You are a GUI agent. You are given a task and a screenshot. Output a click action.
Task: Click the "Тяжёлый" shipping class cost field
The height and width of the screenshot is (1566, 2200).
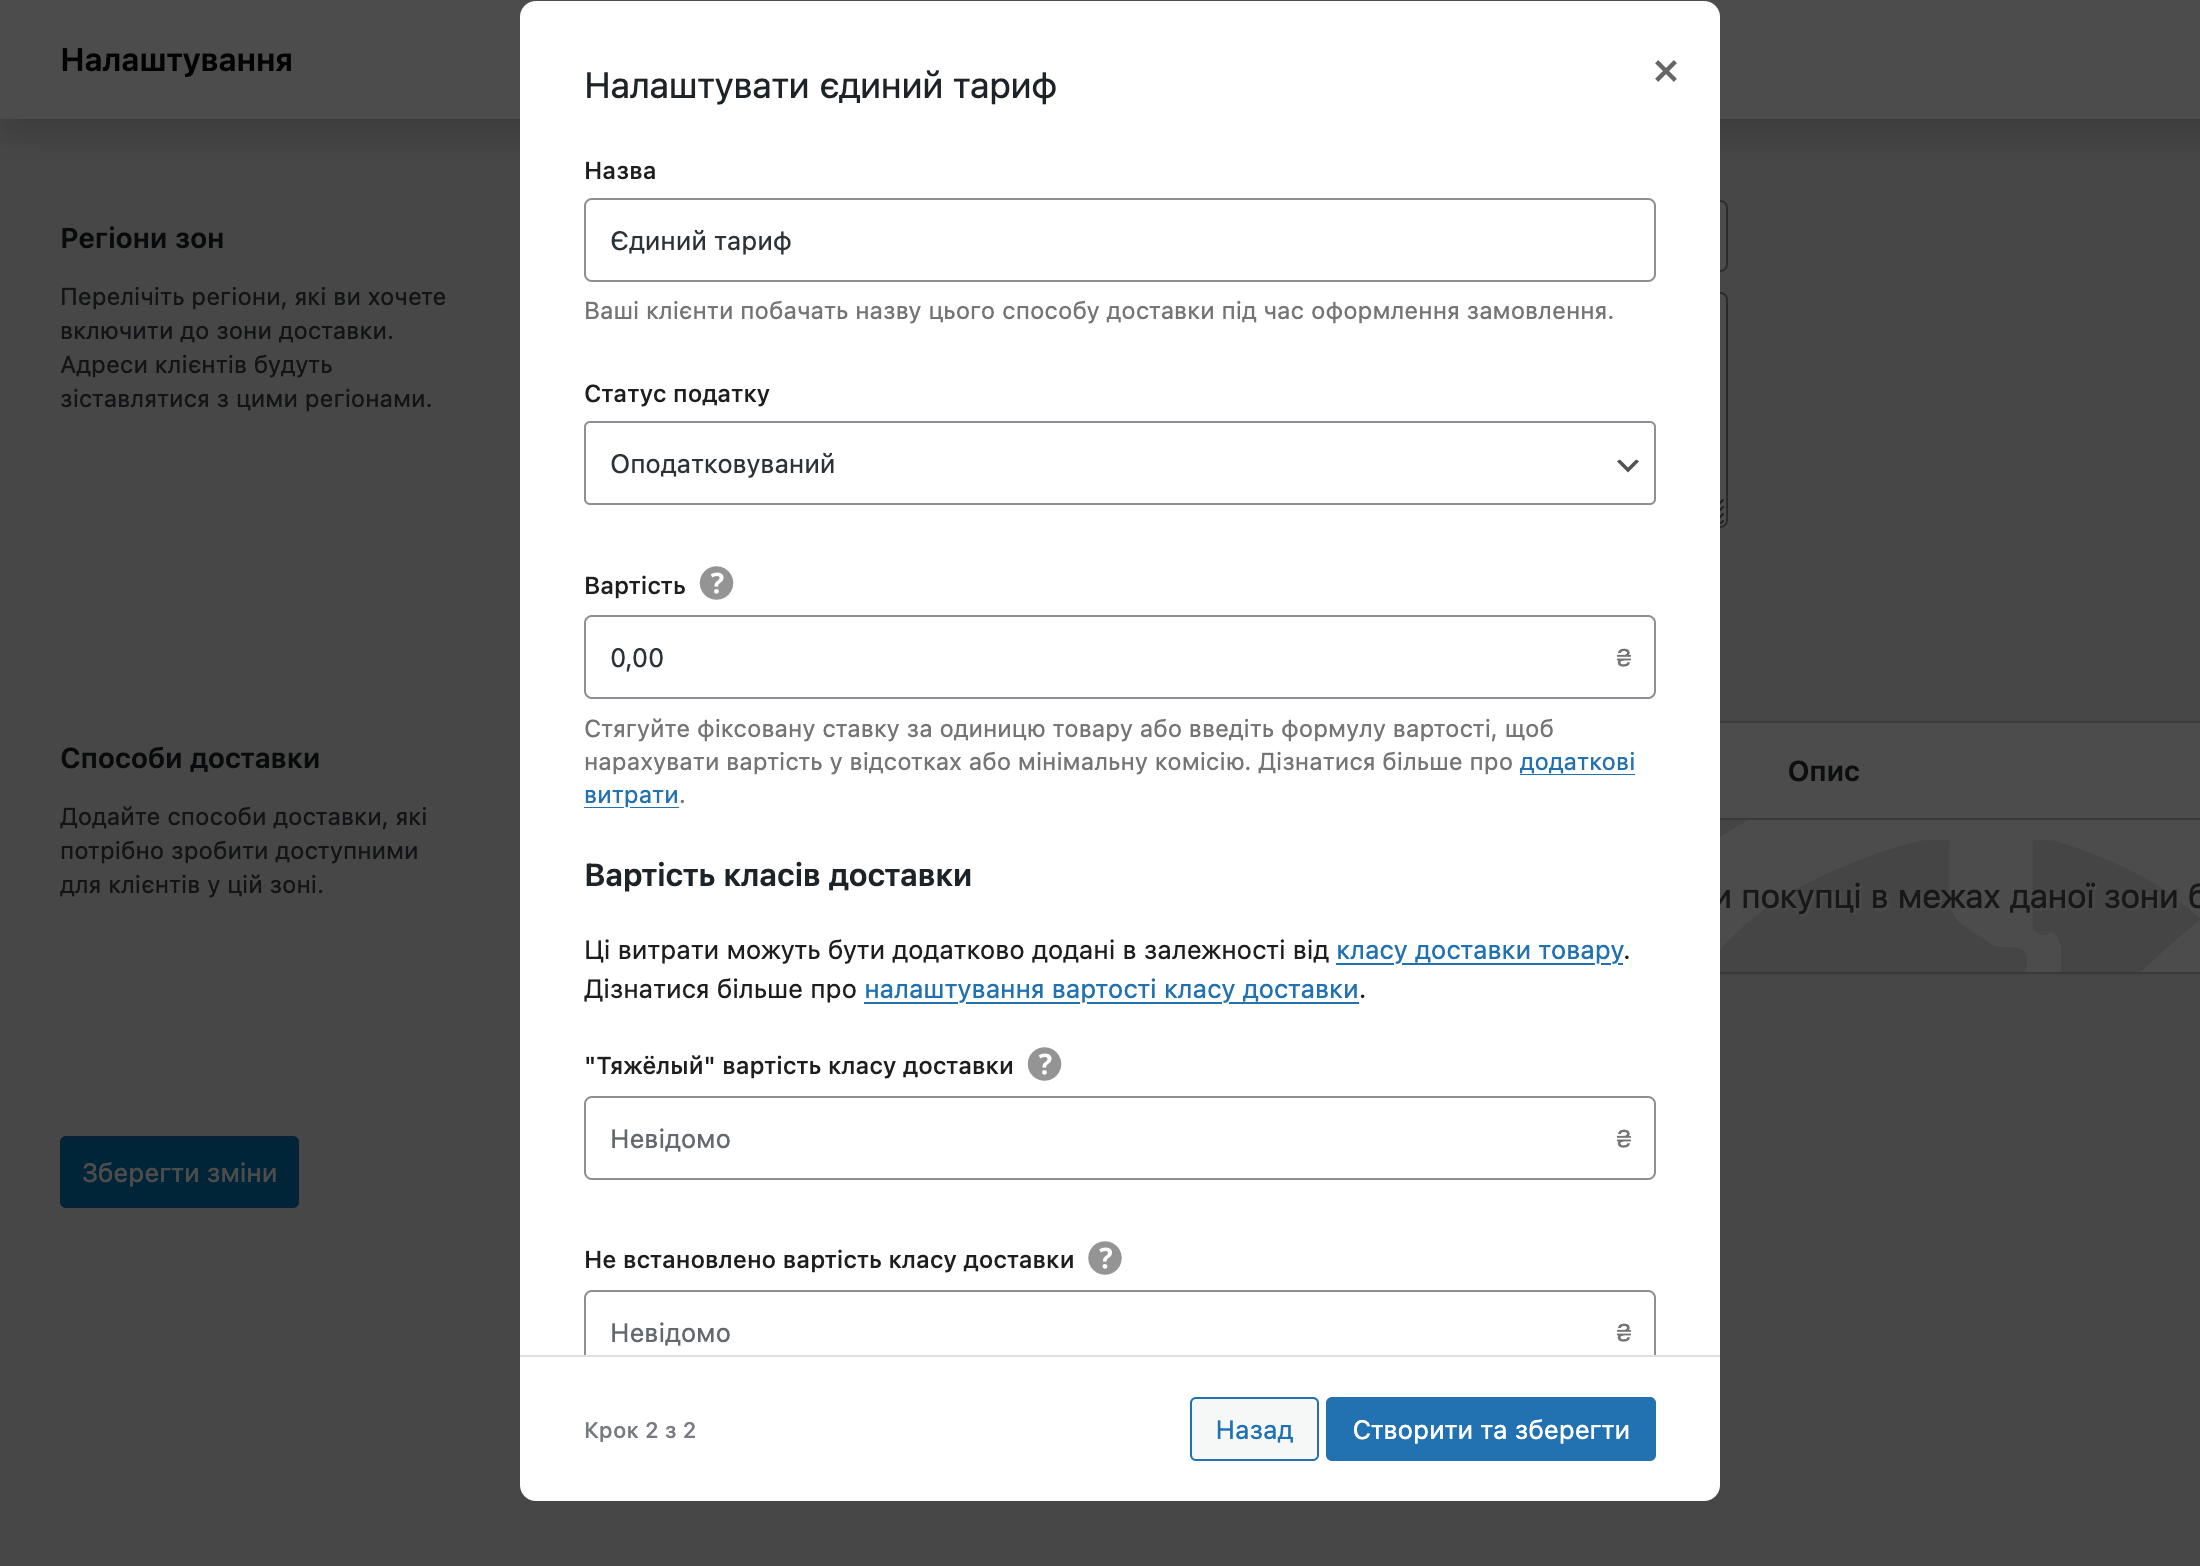[1119, 1138]
